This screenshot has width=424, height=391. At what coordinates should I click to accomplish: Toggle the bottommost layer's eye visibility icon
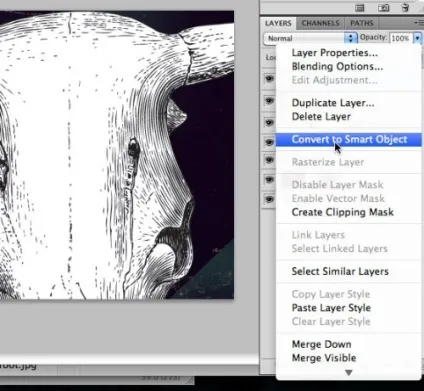269,199
